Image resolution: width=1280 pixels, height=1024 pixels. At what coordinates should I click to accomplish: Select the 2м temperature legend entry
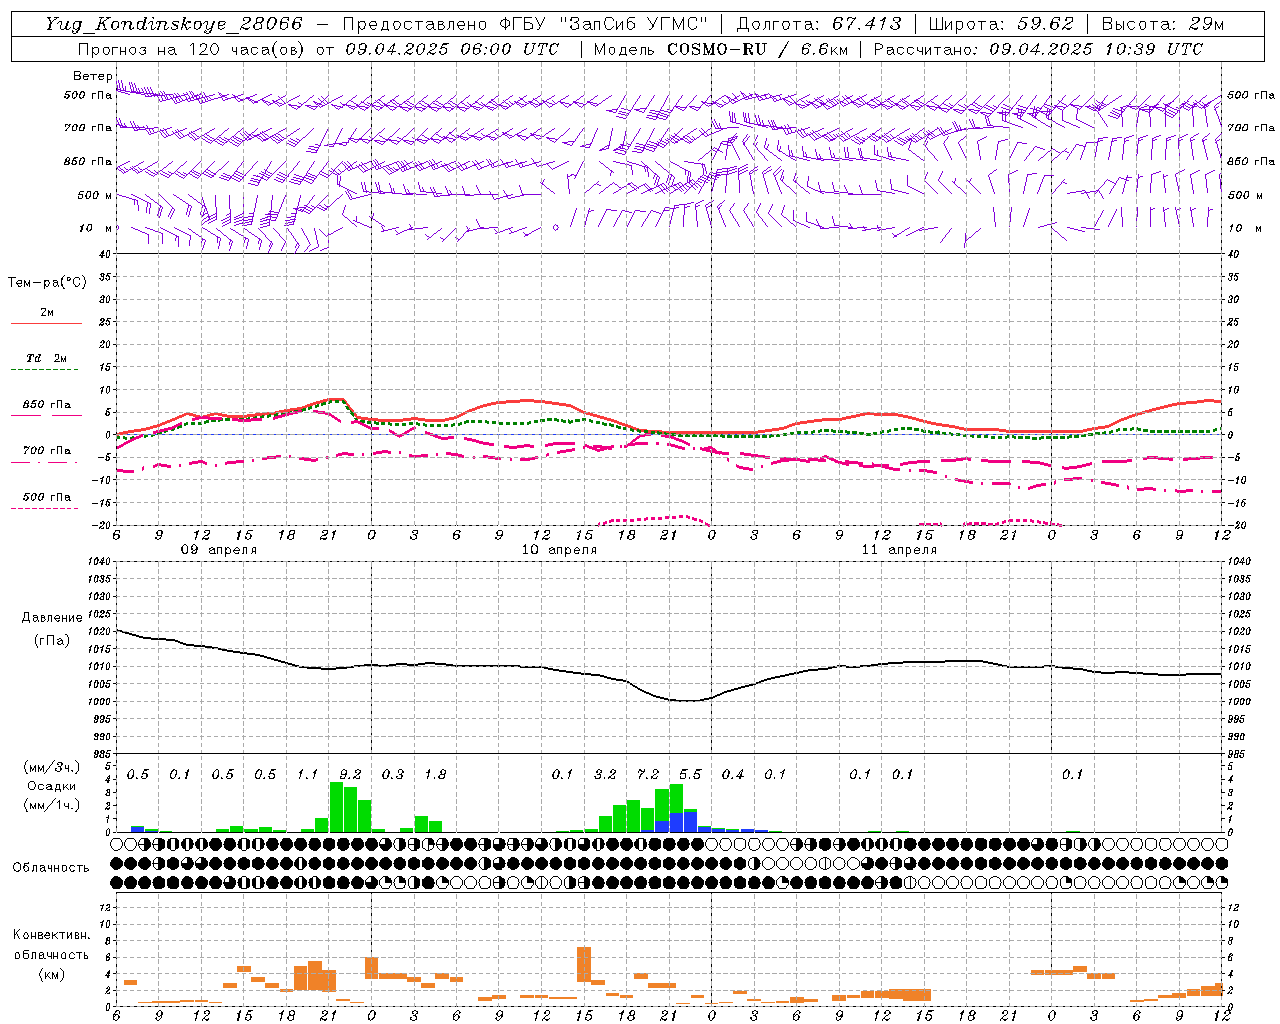click(47, 312)
